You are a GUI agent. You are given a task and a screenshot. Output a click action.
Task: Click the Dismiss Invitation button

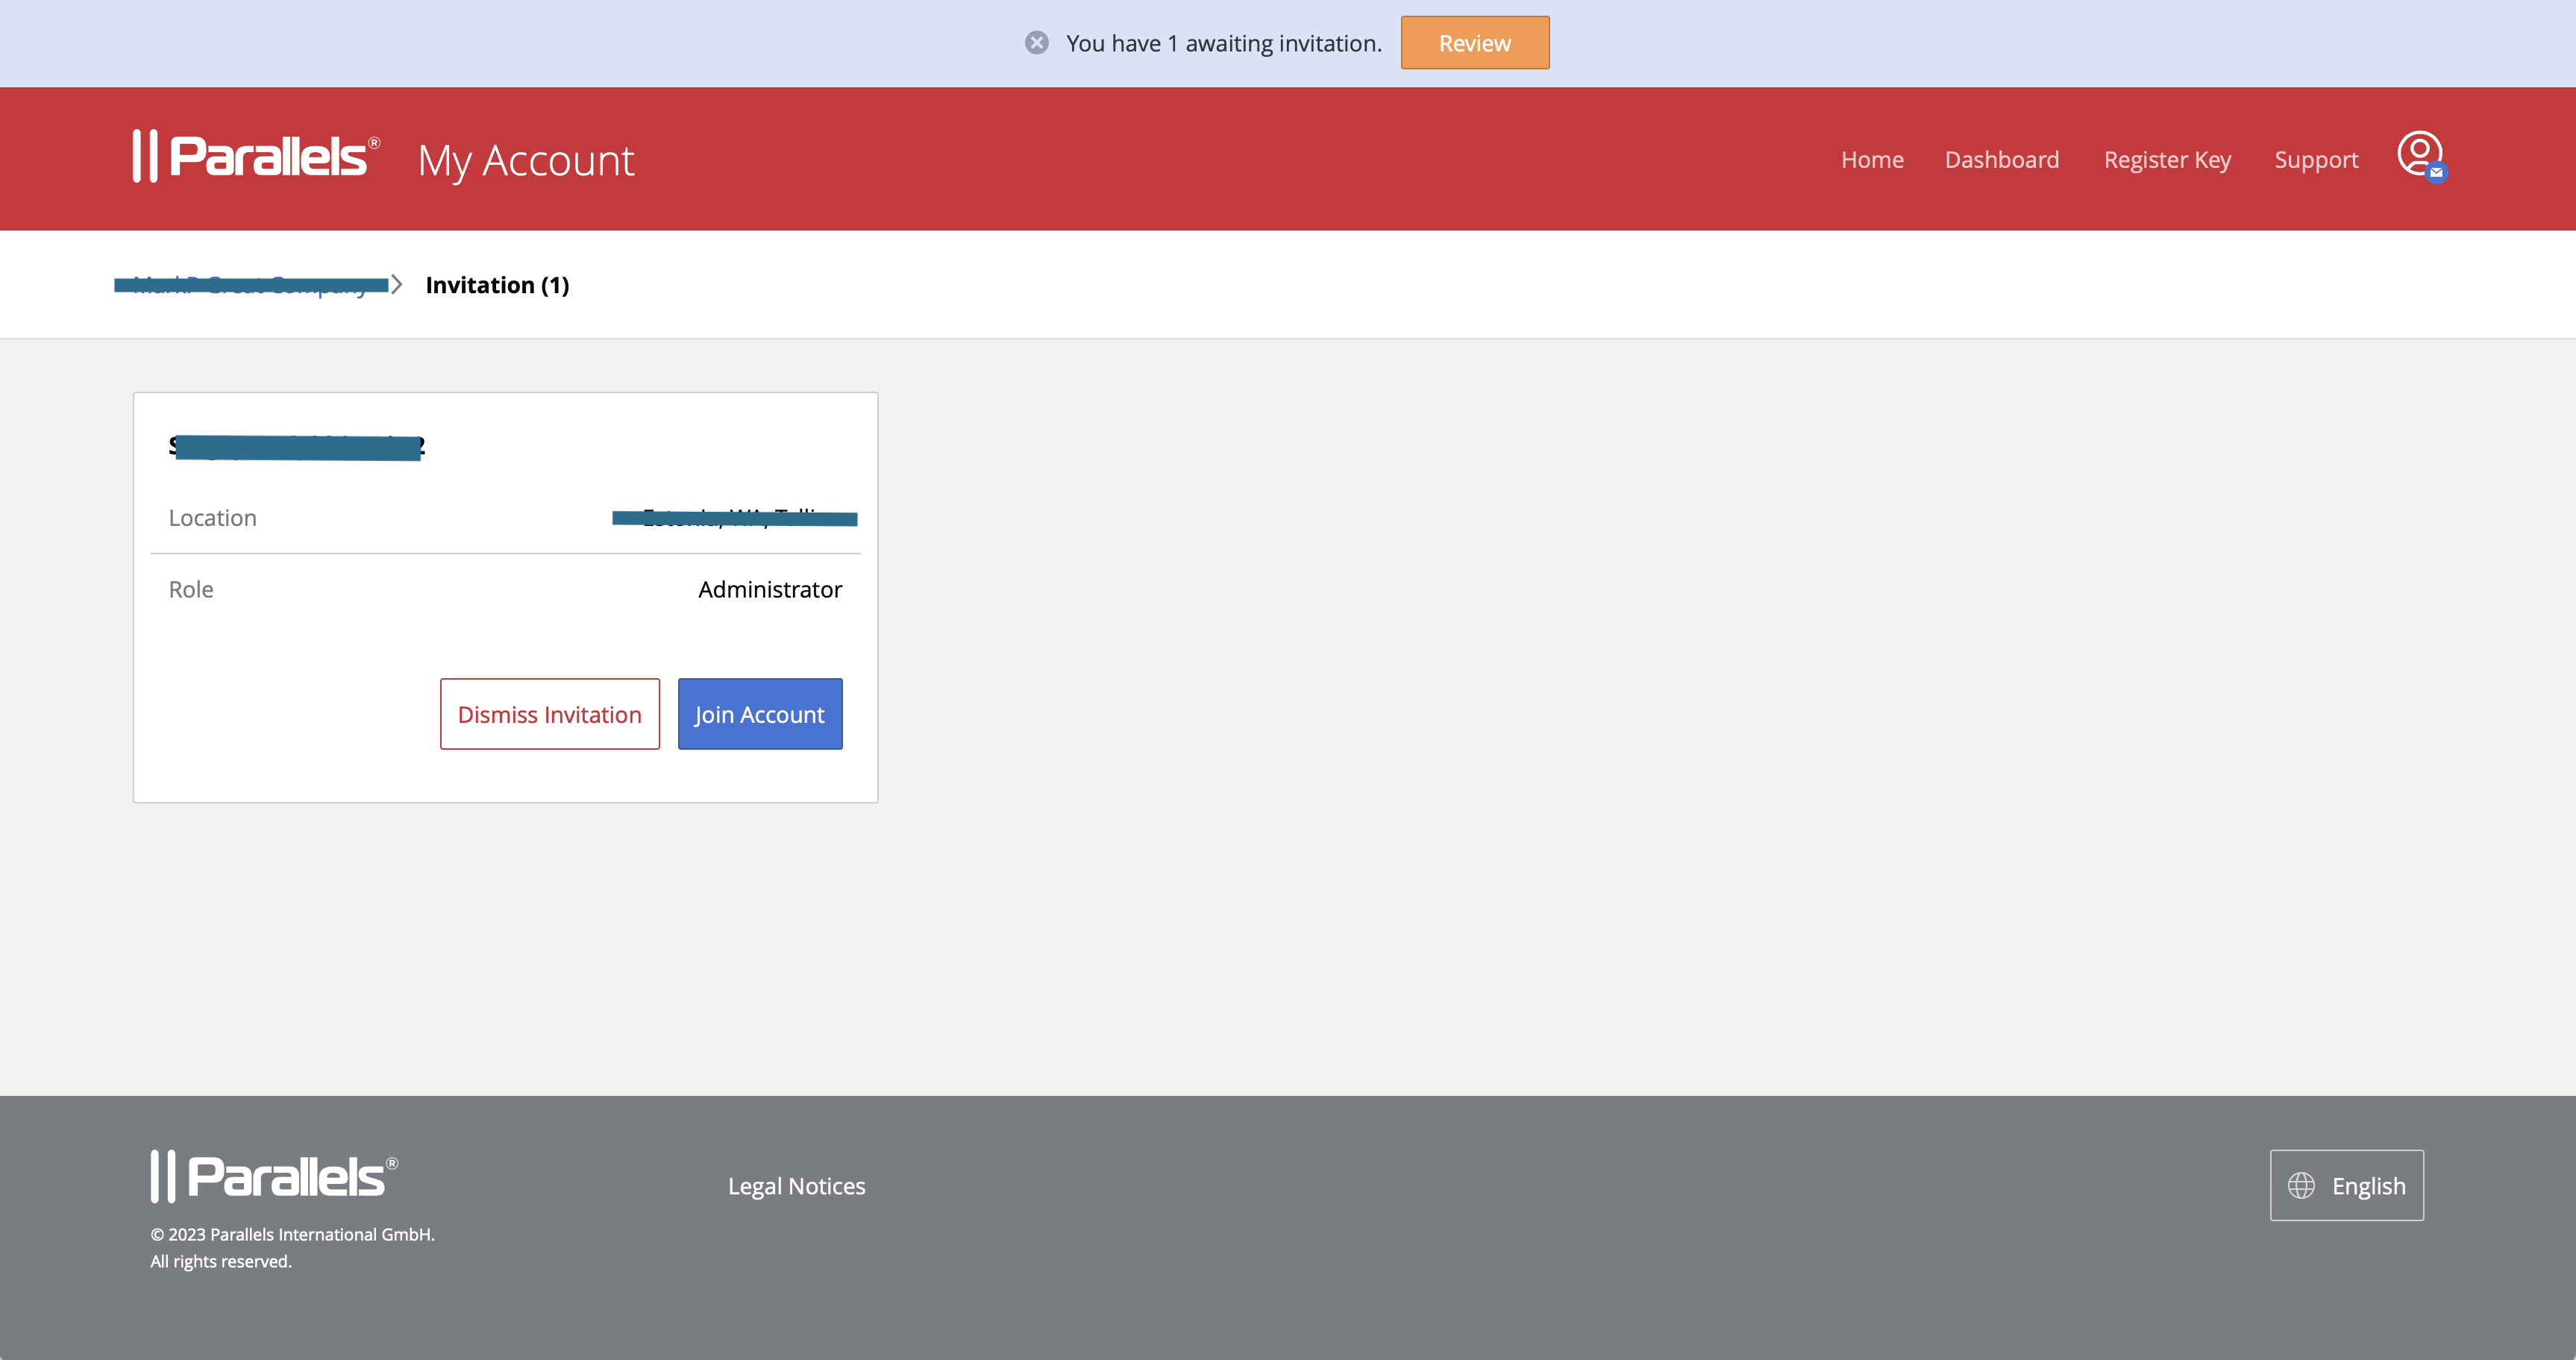550,714
